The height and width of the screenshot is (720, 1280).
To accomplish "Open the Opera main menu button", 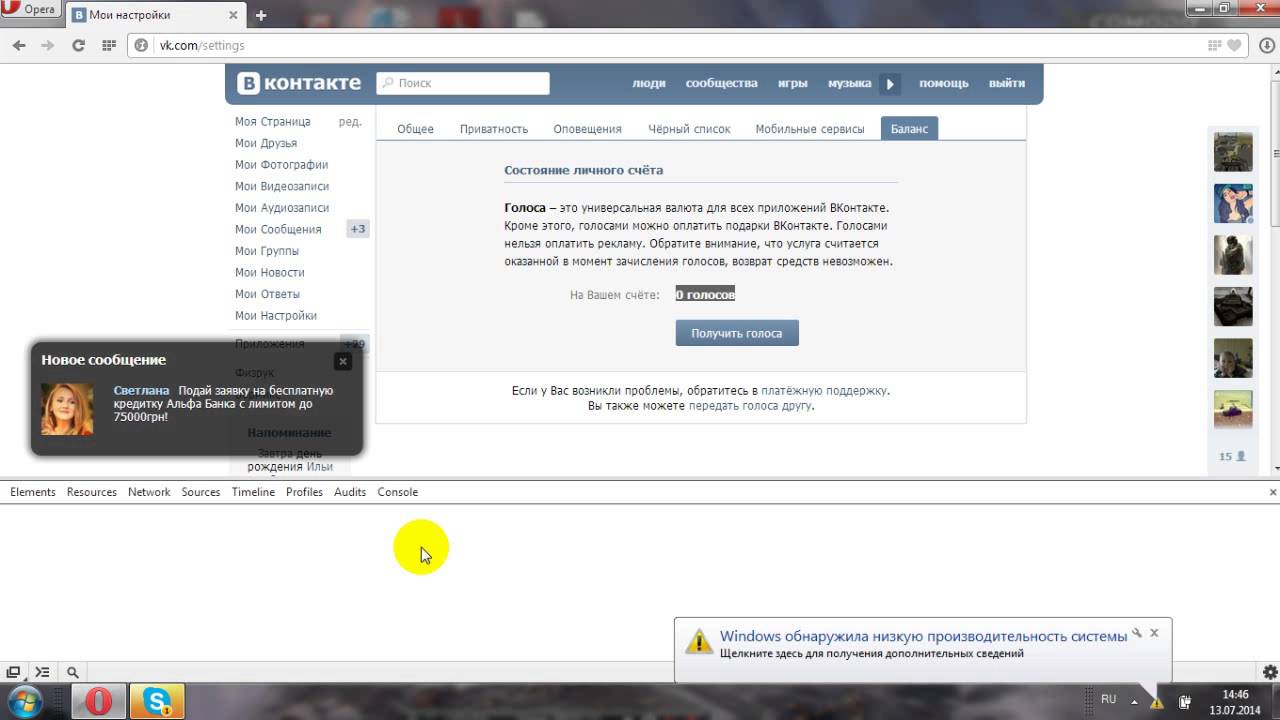I will tap(32, 10).
